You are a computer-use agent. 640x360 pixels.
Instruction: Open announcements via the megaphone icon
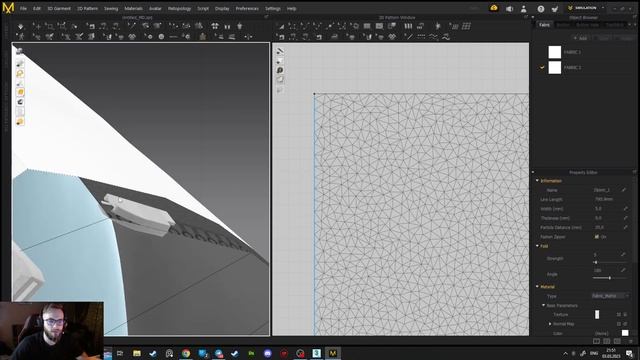[509, 9]
